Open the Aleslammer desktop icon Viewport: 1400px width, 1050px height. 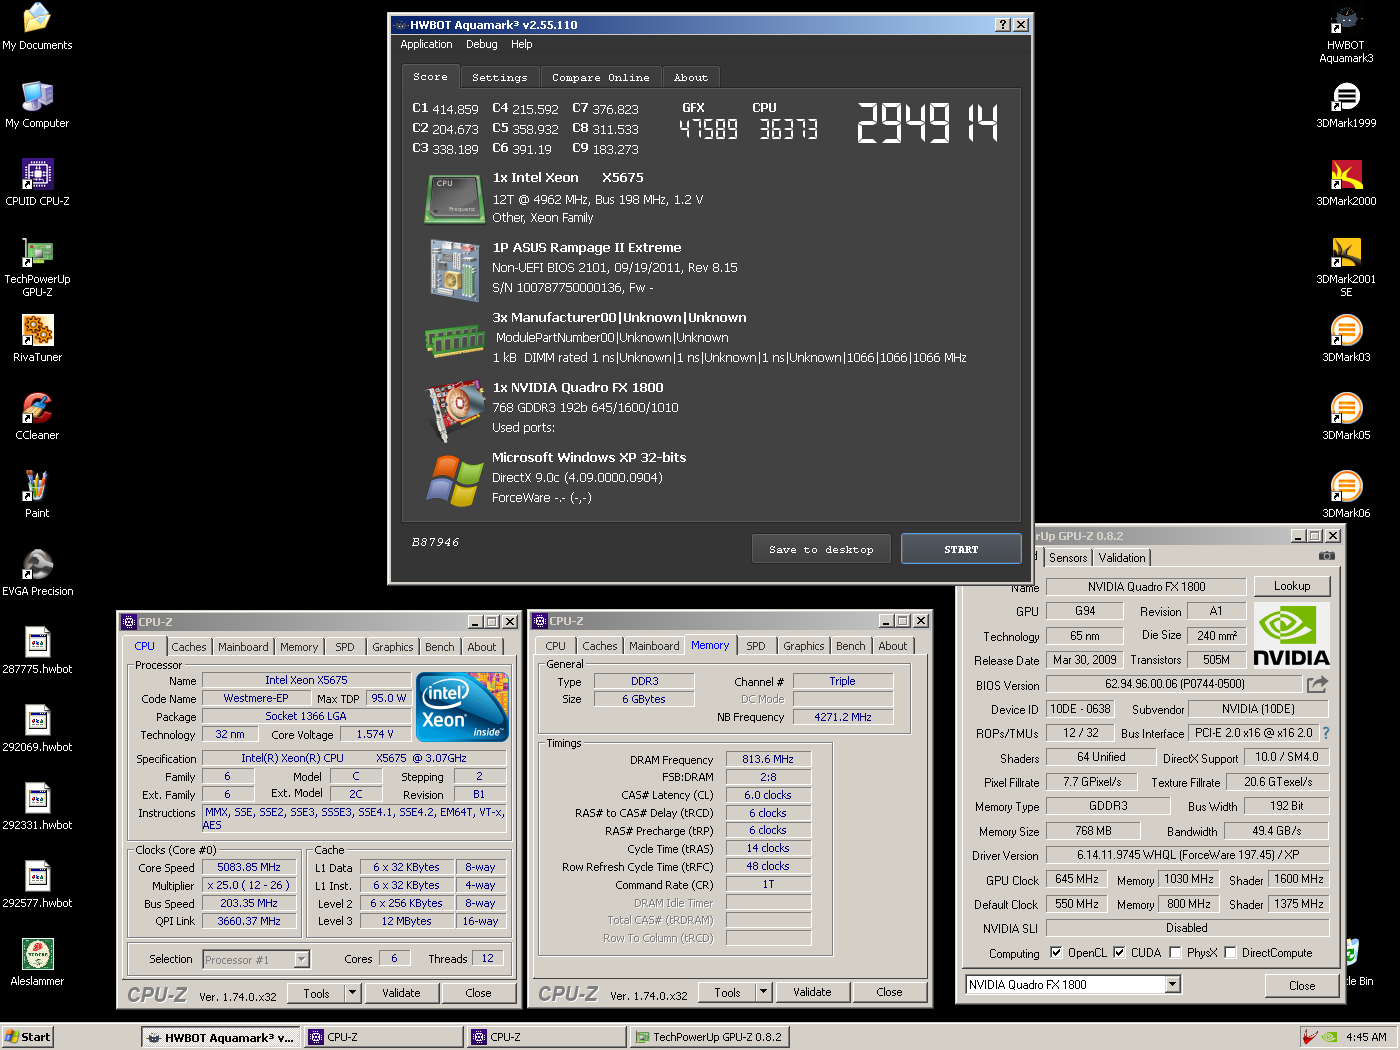pyautogui.click(x=37, y=962)
